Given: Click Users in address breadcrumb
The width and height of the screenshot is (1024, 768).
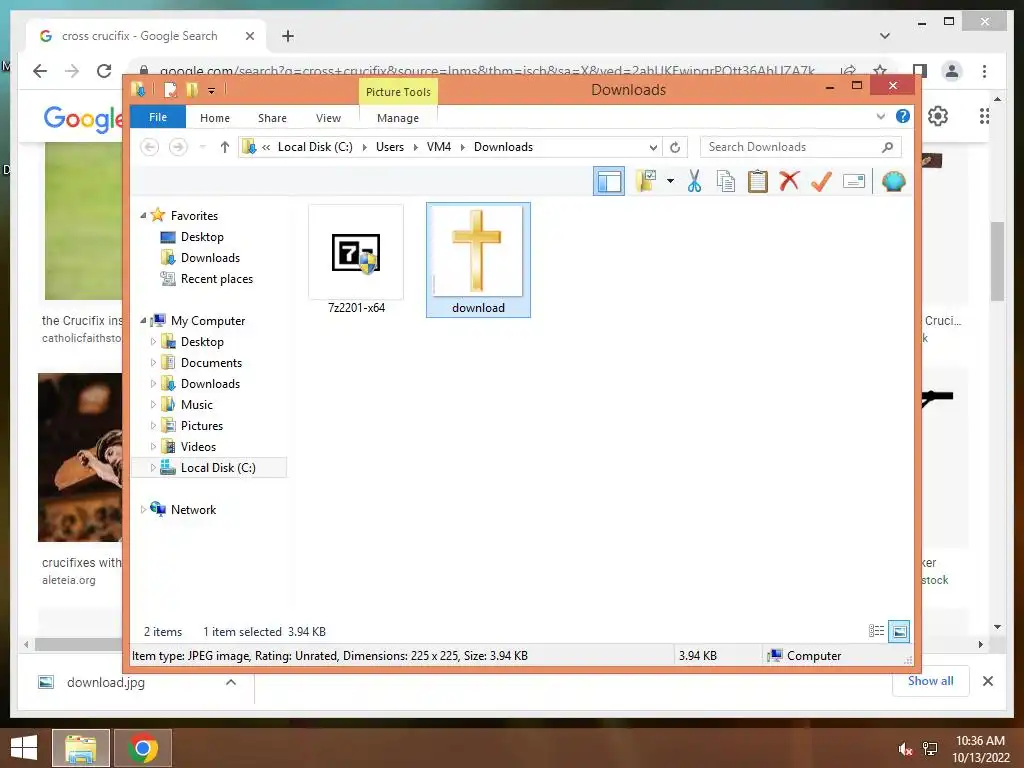Looking at the screenshot, I should (x=390, y=147).
